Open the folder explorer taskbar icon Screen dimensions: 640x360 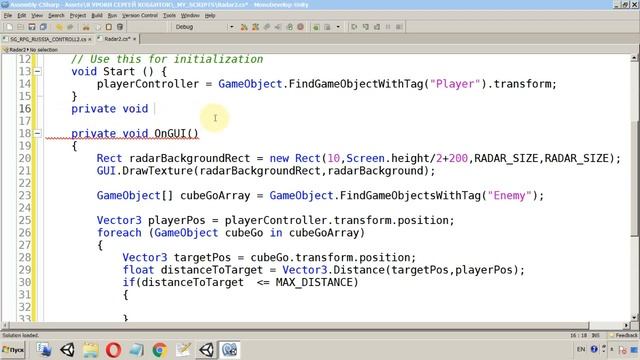(x=90, y=350)
